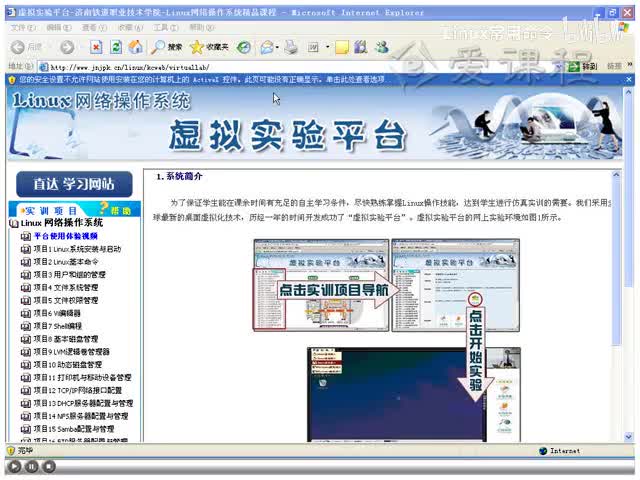This screenshot has height=480, width=640.
Task: Click the video Stop button
Action: click(x=49, y=467)
